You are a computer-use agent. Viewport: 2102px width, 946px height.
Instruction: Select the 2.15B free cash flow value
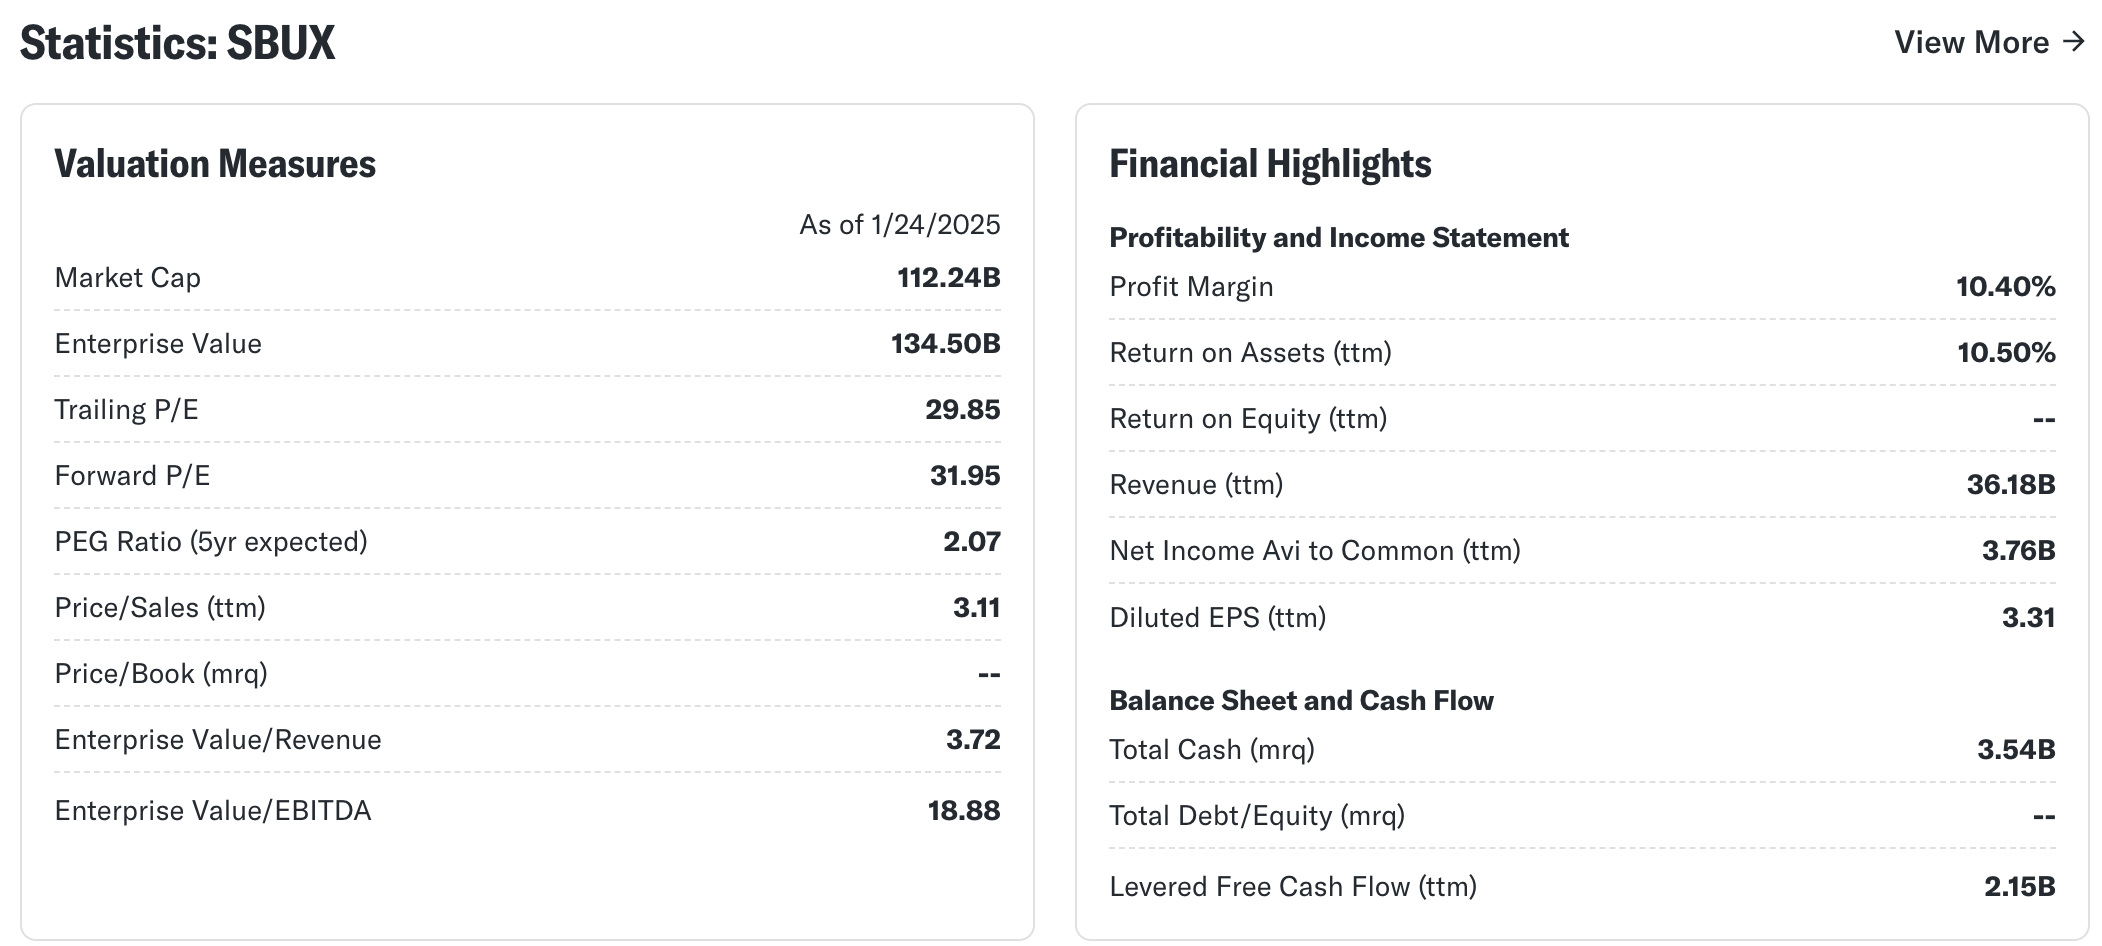2020,887
